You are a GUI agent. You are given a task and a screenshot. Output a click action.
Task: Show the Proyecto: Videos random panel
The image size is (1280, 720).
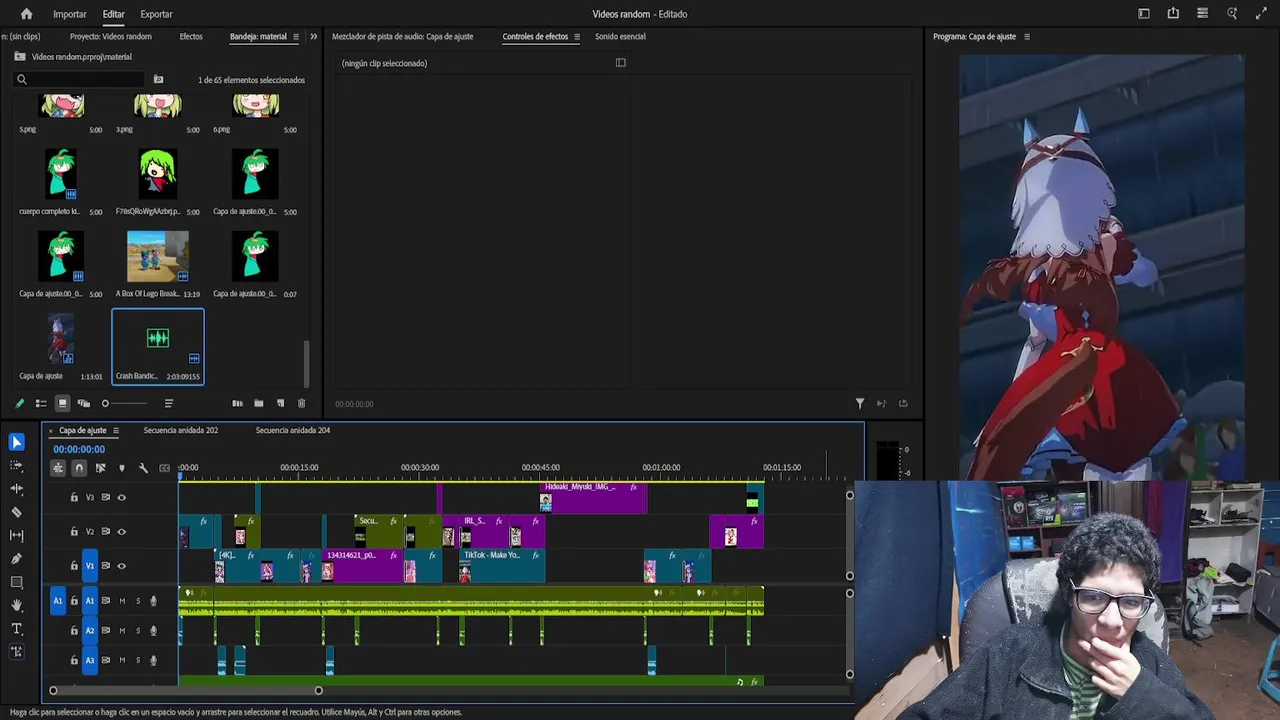point(111,36)
